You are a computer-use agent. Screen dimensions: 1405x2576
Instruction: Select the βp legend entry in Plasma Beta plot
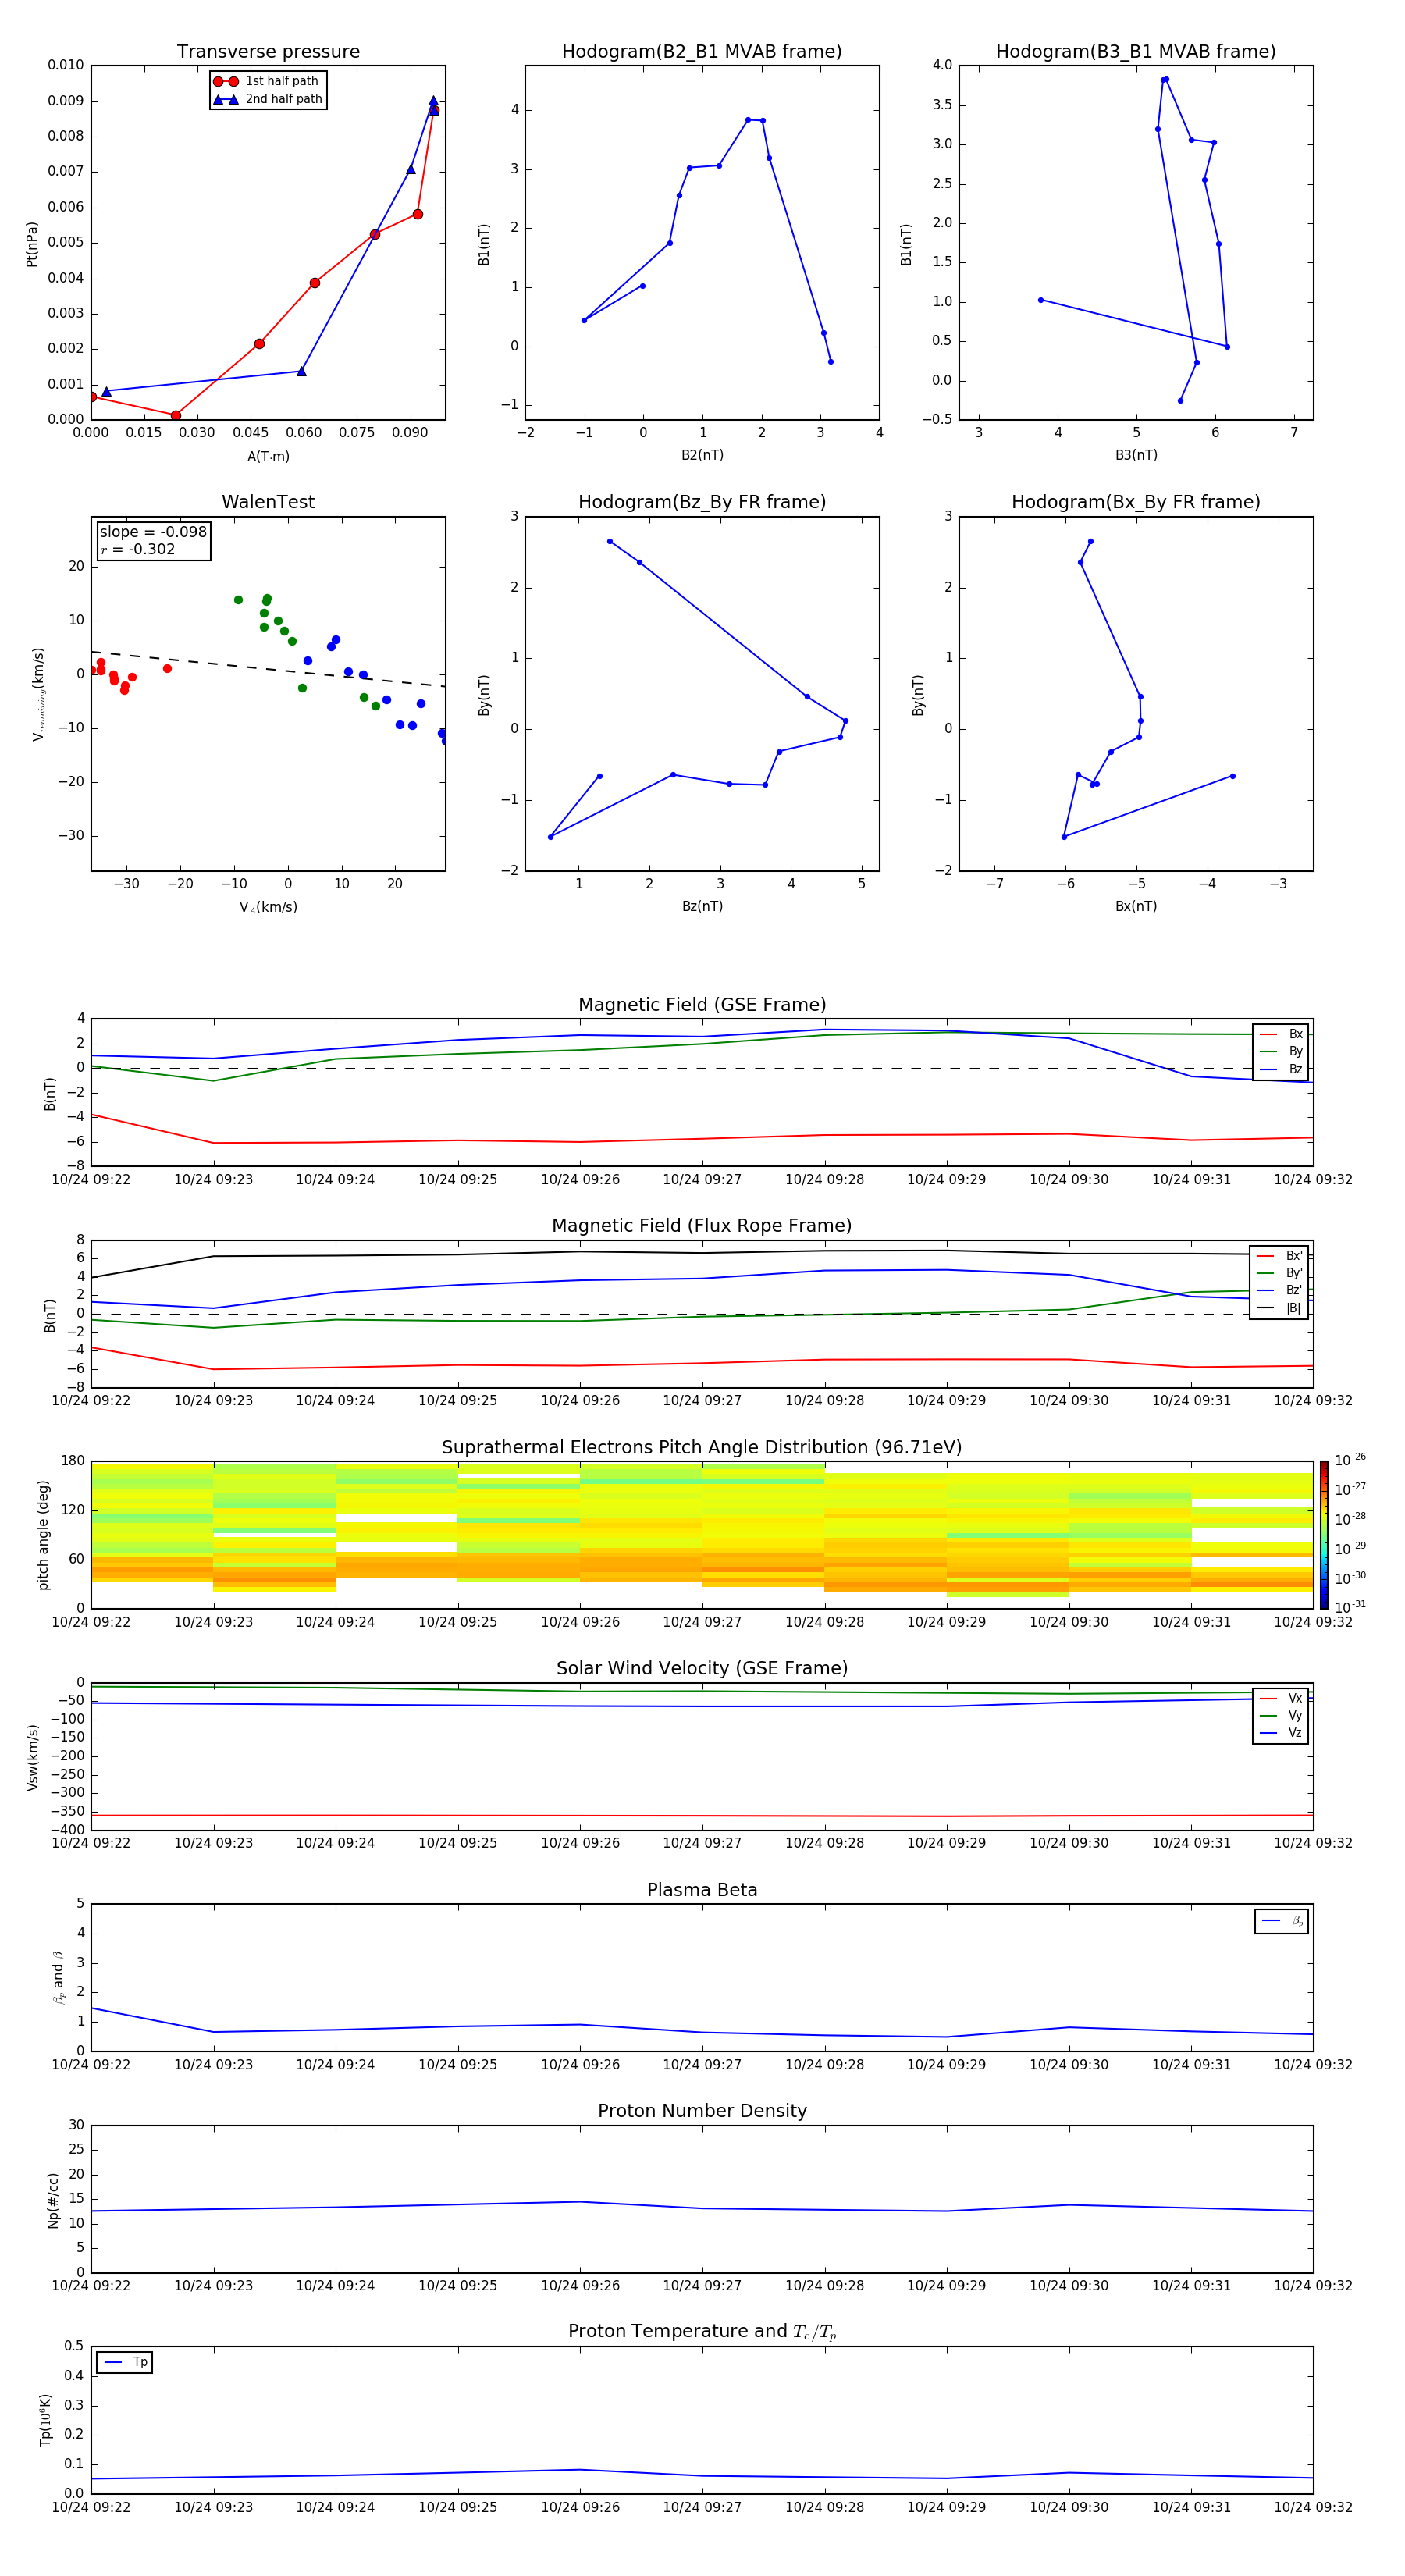pos(1282,1921)
